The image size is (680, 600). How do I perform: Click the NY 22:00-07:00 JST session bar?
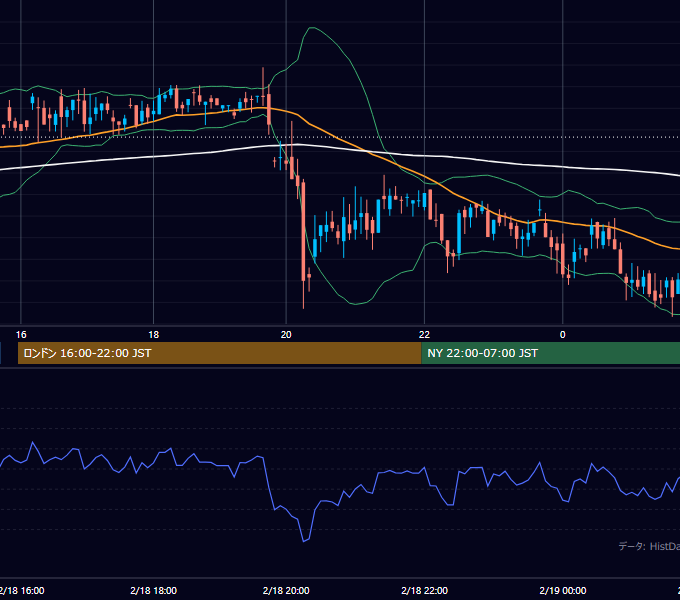[550, 353]
